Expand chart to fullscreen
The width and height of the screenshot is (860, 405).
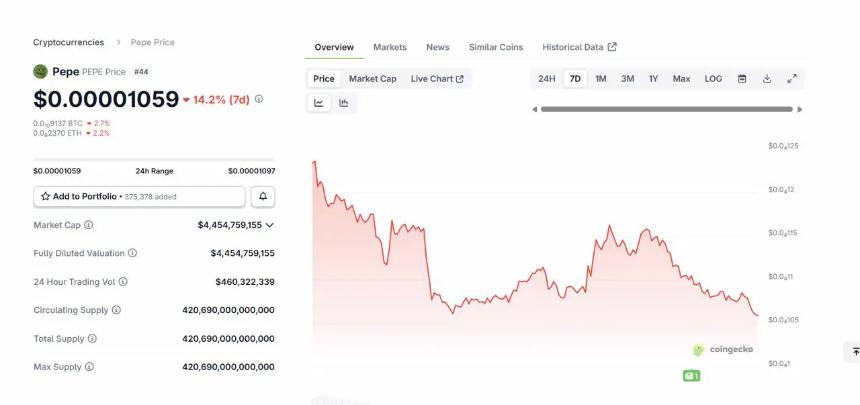tap(792, 79)
